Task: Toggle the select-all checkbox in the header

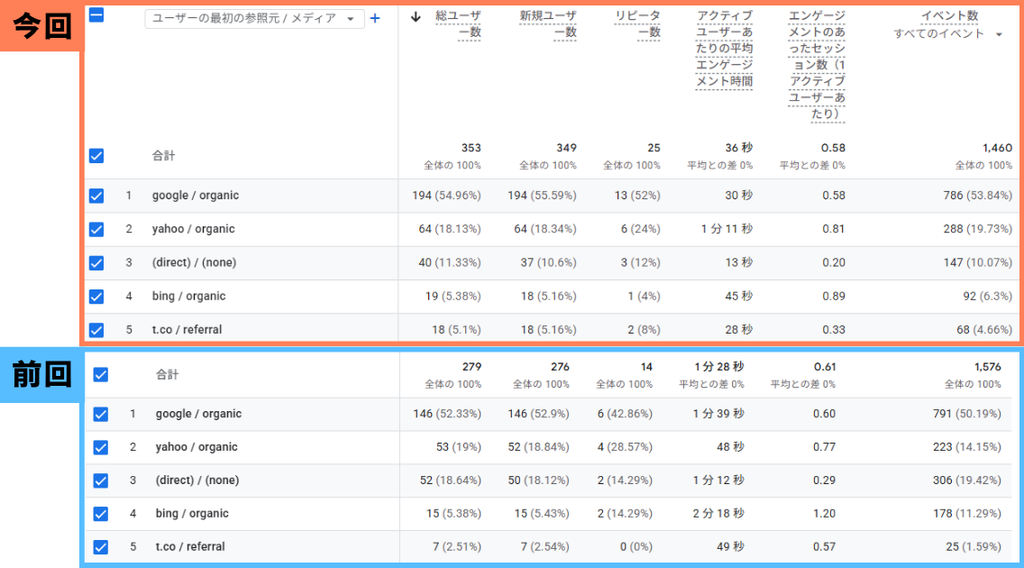Action: tap(96, 14)
